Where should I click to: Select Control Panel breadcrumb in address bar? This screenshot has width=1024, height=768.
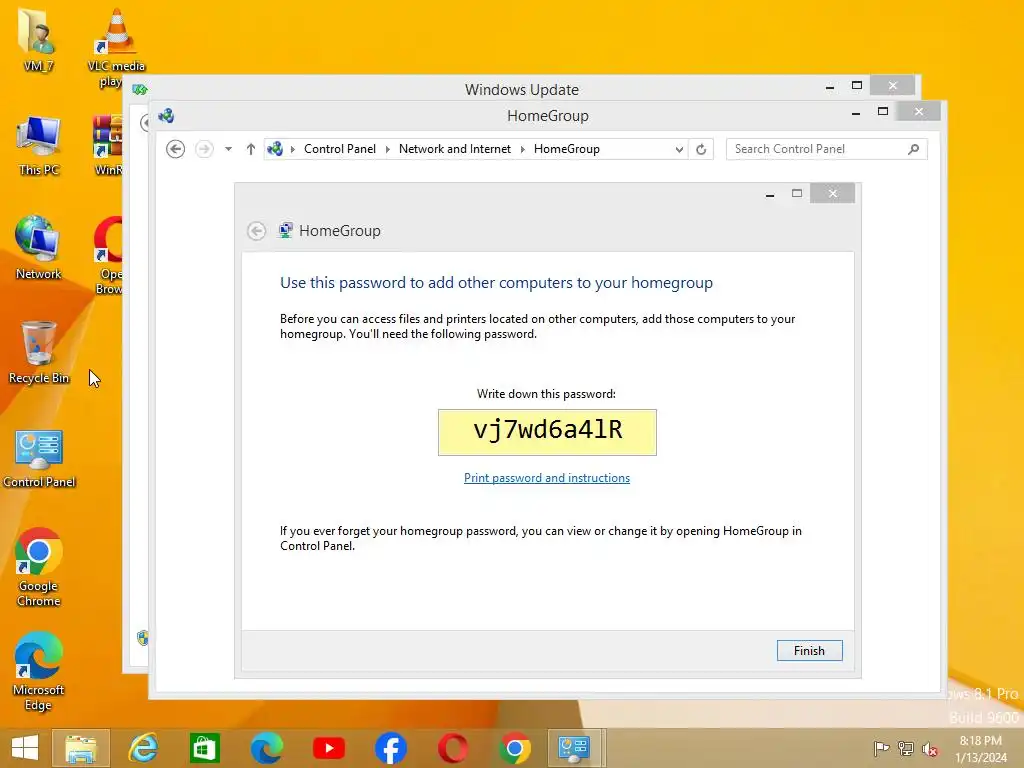coord(340,149)
